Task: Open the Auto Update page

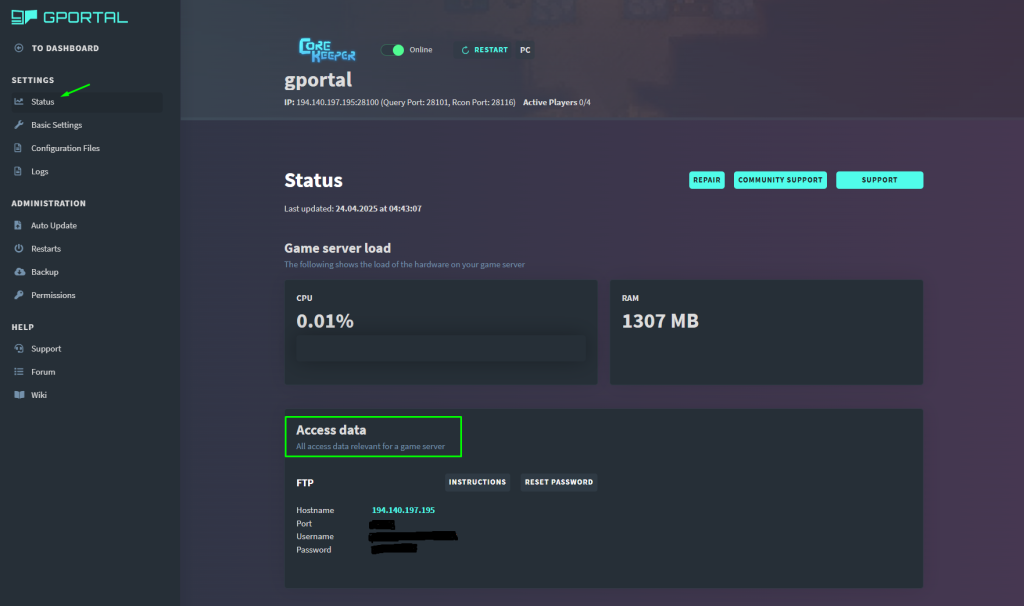Action: pyautogui.click(x=54, y=225)
